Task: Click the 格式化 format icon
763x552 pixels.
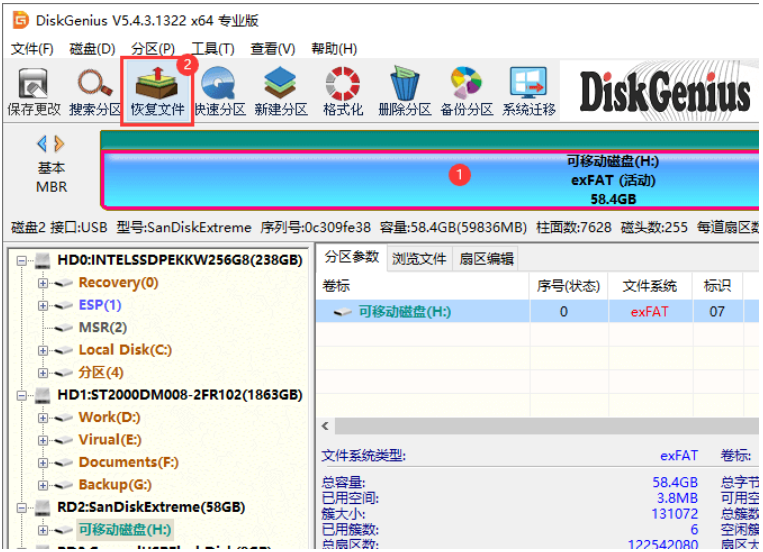Action: [x=343, y=92]
